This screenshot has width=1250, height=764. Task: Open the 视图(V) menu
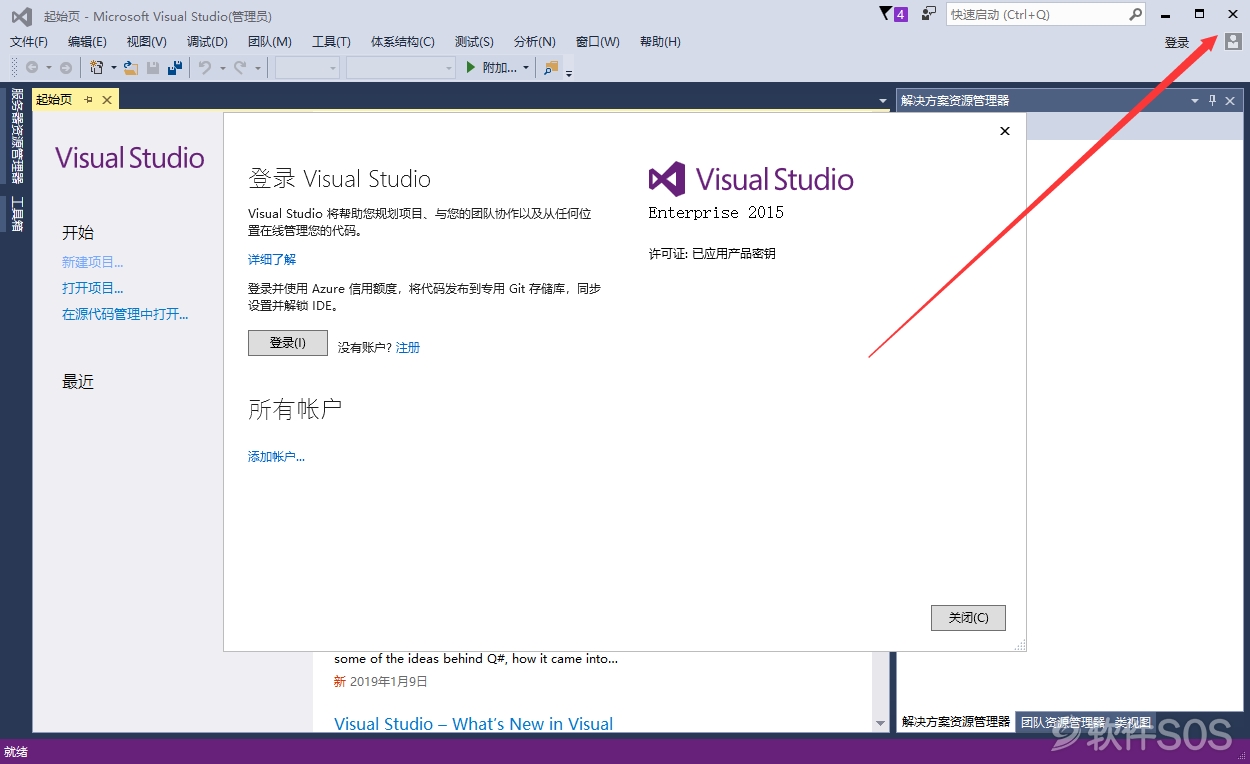point(147,42)
